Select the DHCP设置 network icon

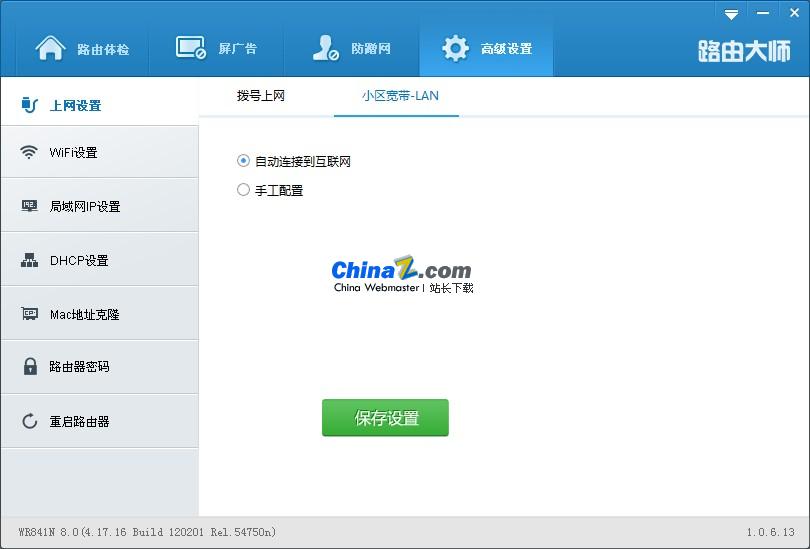coord(29,260)
